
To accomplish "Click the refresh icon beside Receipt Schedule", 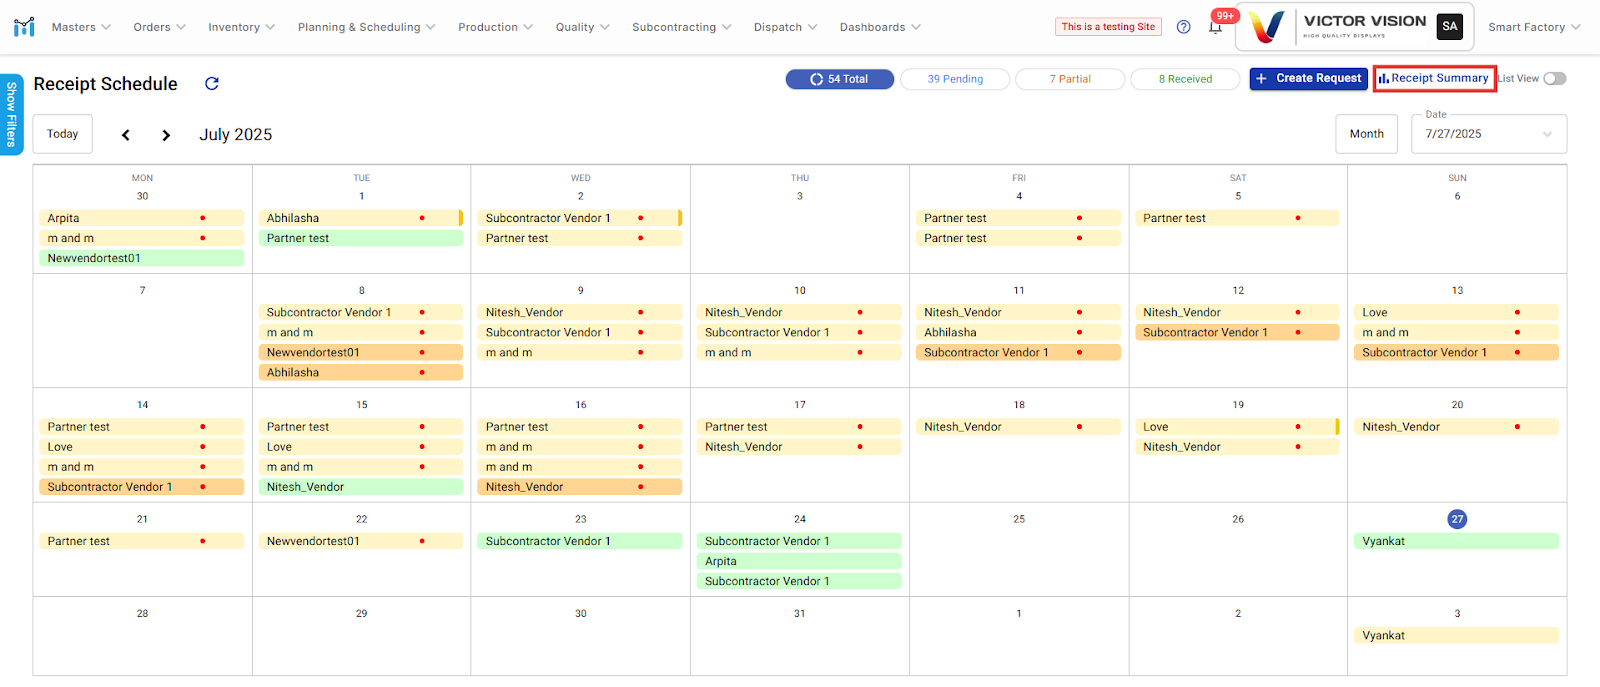I will 212,84.
